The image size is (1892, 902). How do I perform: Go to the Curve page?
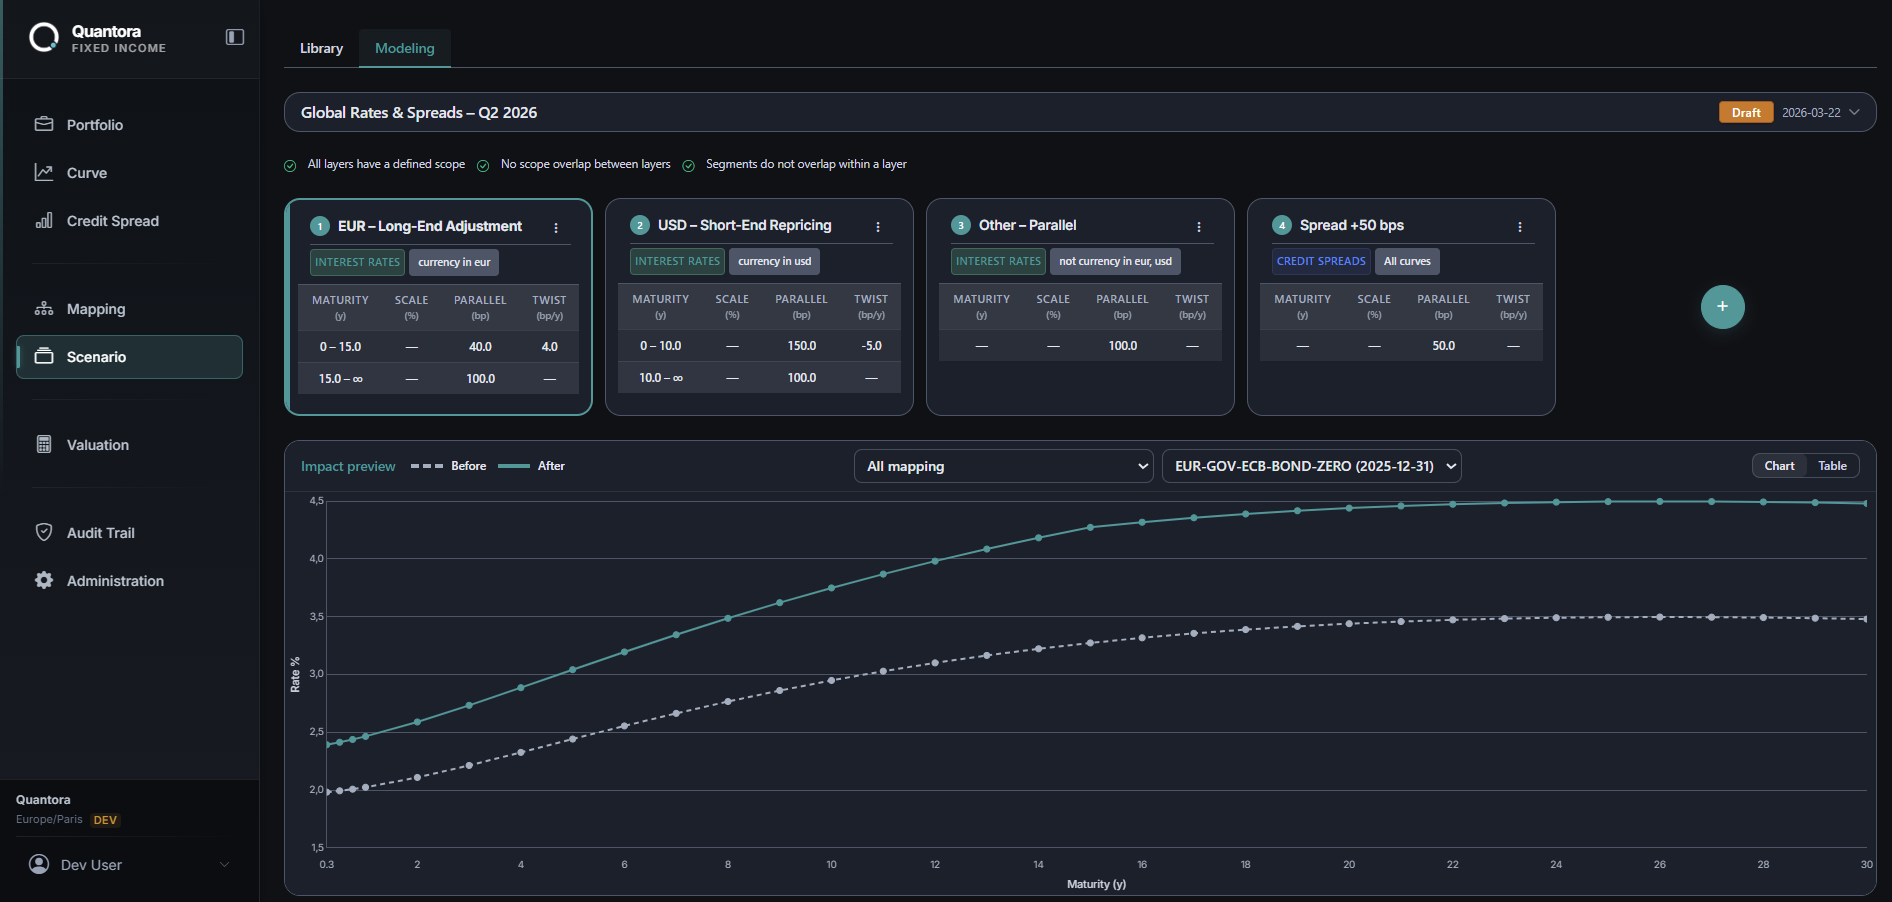(x=87, y=173)
